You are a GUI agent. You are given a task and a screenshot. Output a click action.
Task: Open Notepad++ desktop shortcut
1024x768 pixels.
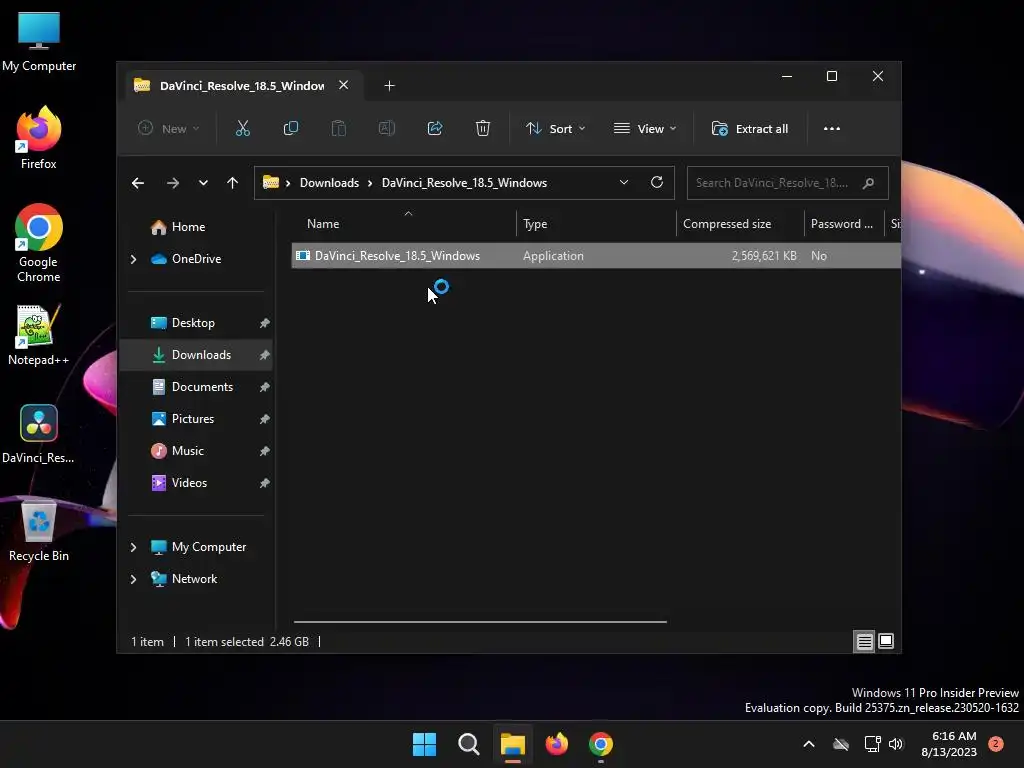pyautogui.click(x=39, y=335)
